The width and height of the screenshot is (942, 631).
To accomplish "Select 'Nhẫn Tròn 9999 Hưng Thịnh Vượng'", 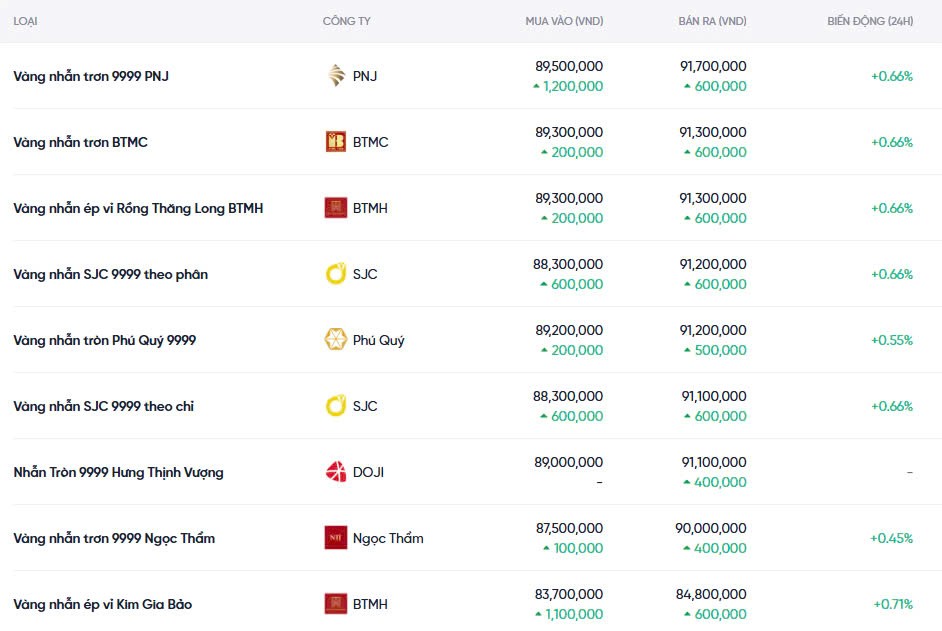I will click(x=118, y=472).
